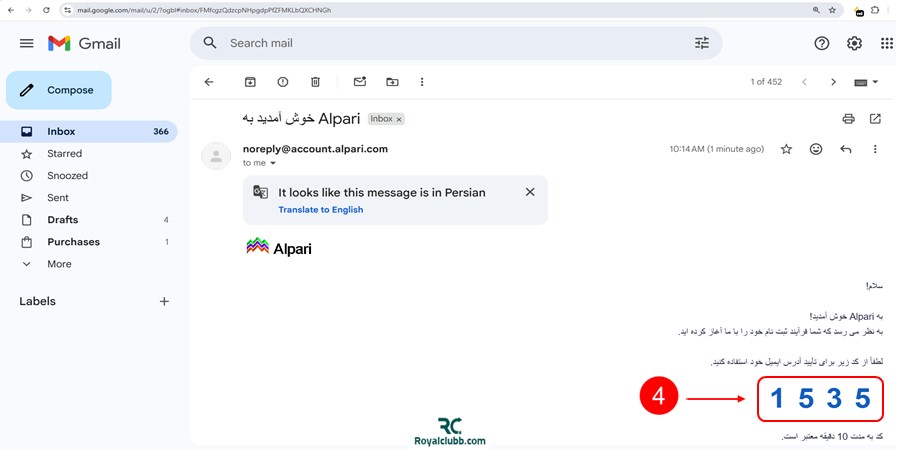
Task: Open the Gmail main menu hamburger
Action: click(x=26, y=43)
